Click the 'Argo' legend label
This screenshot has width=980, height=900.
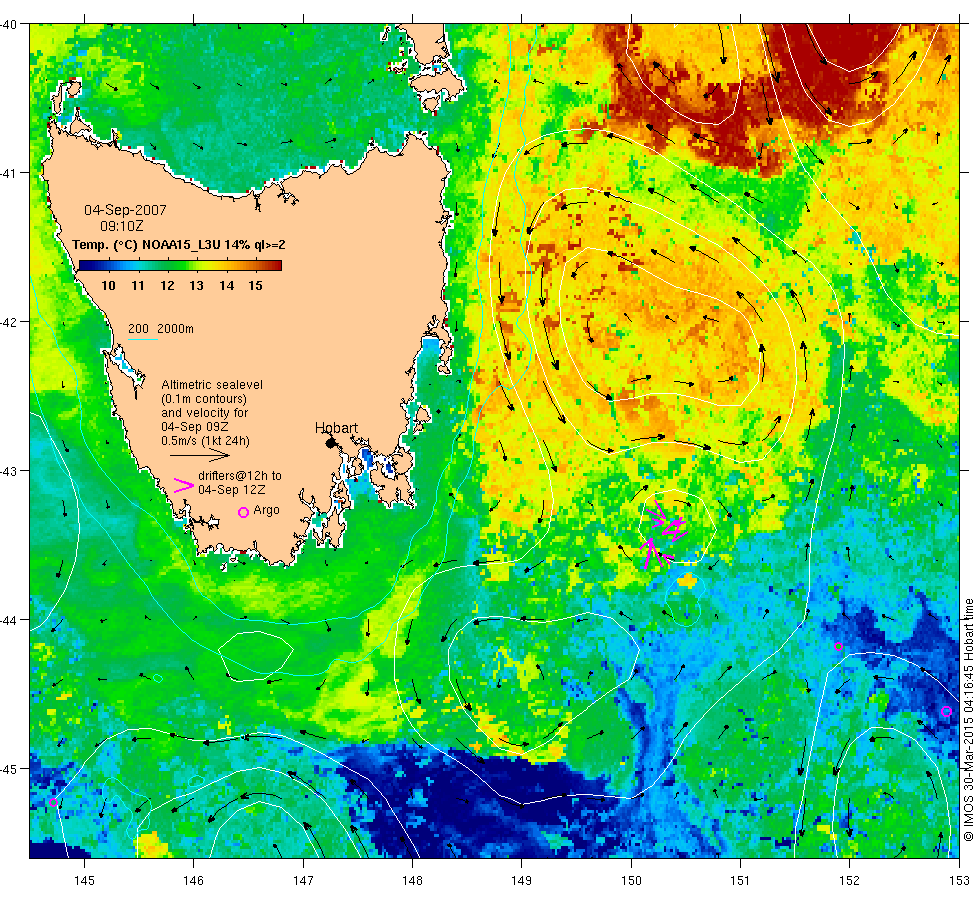coord(266,510)
